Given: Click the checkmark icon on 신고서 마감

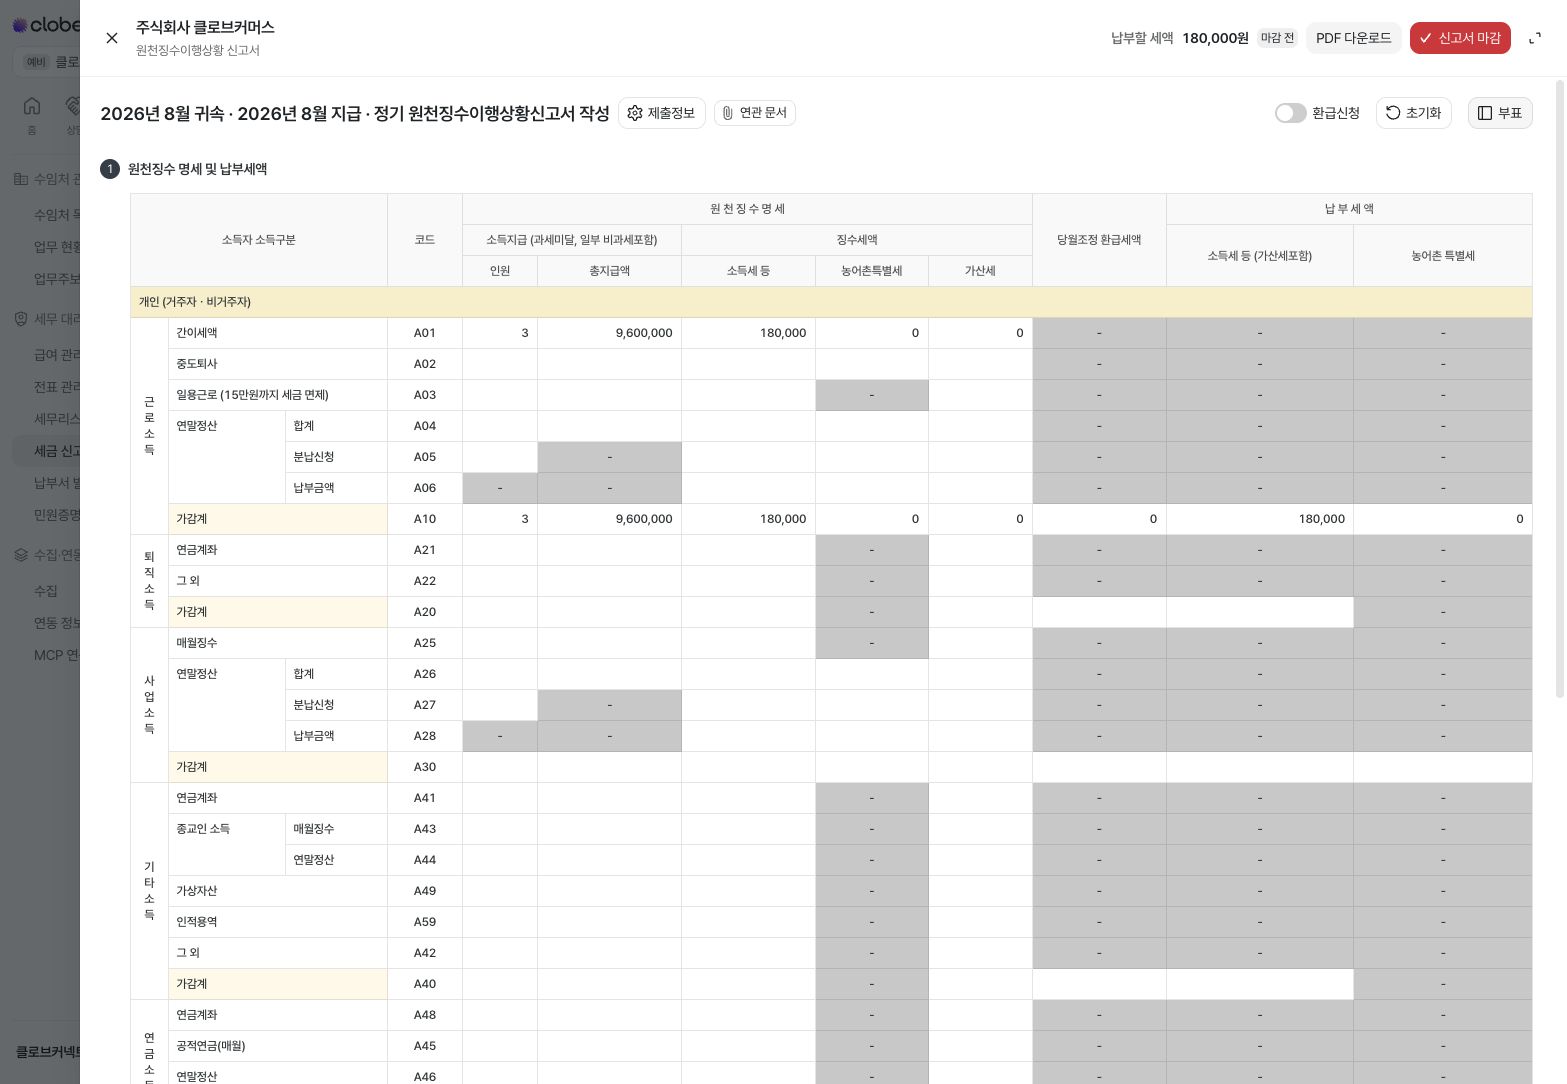Looking at the screenshot, I should coord(1426,38).
